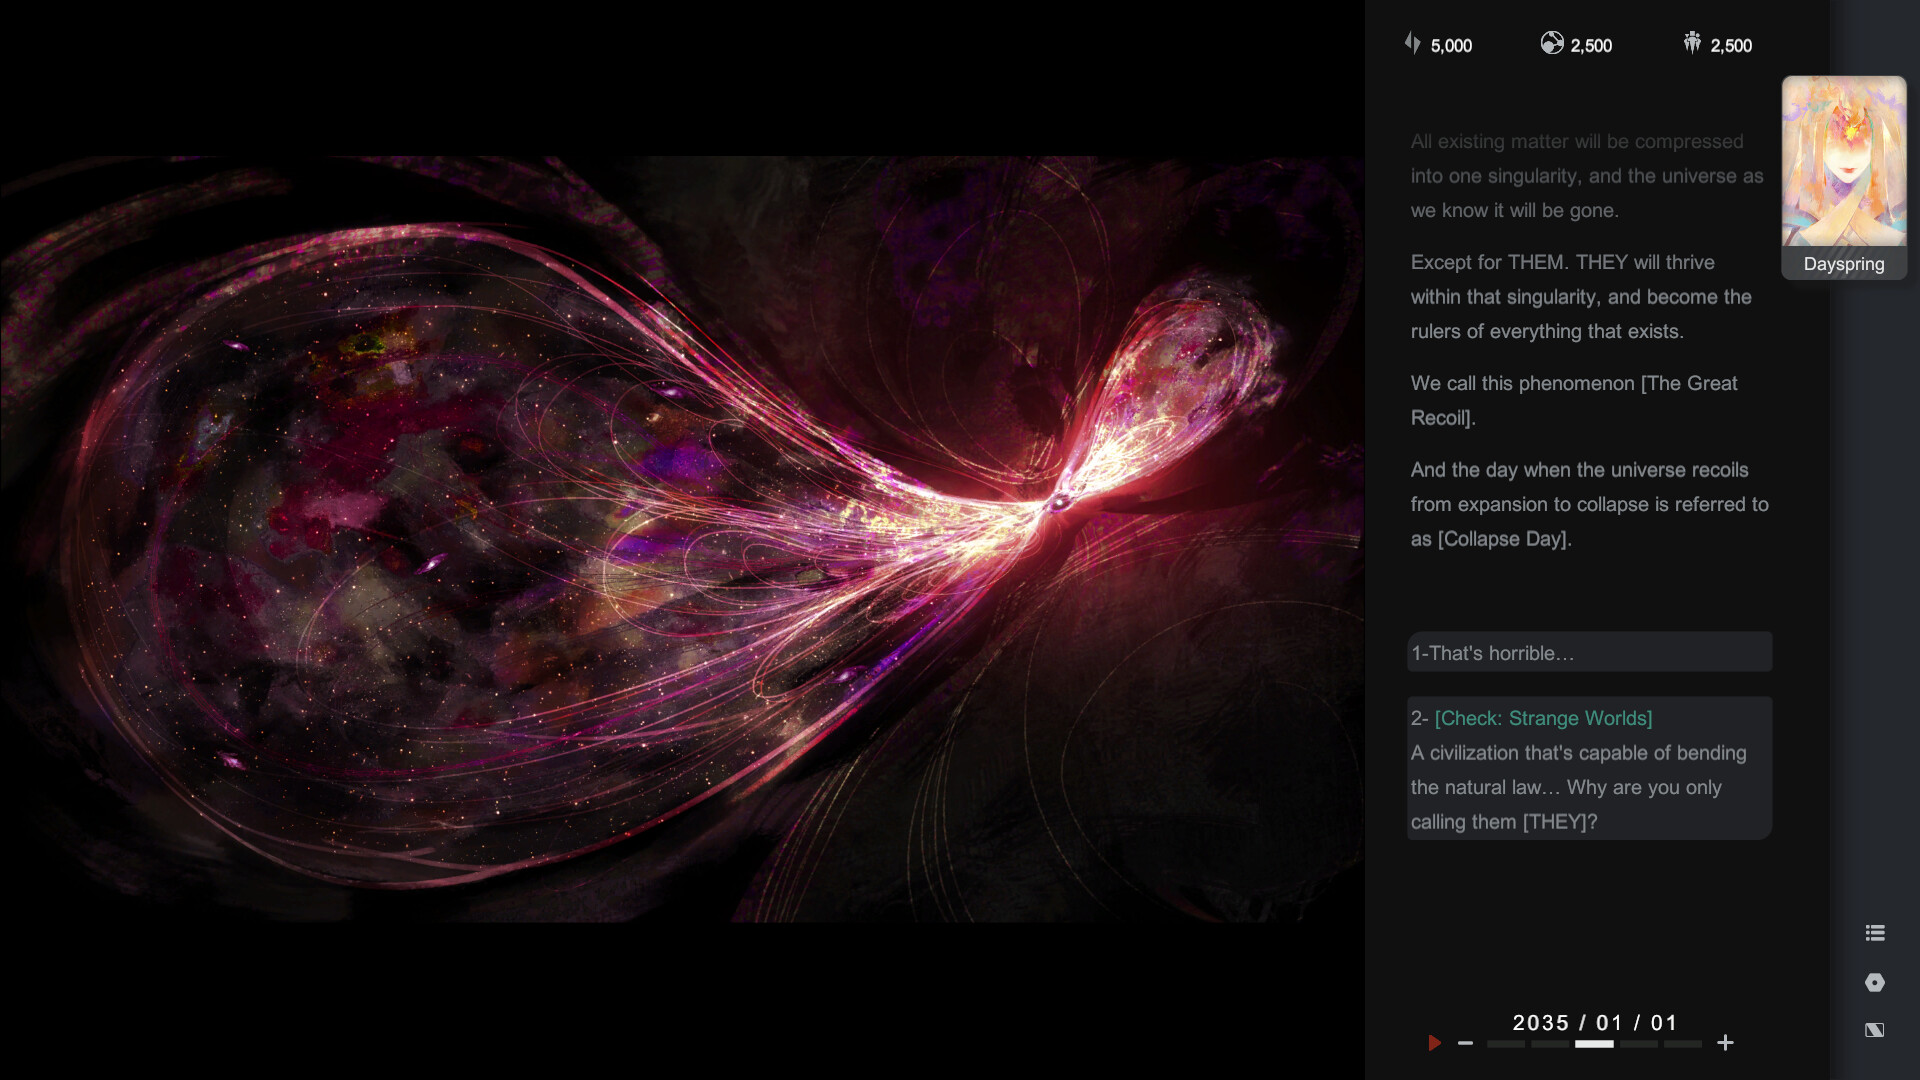Click the Dayspring name label
Screen dimensions: 1920x1080
(1844, 264)
